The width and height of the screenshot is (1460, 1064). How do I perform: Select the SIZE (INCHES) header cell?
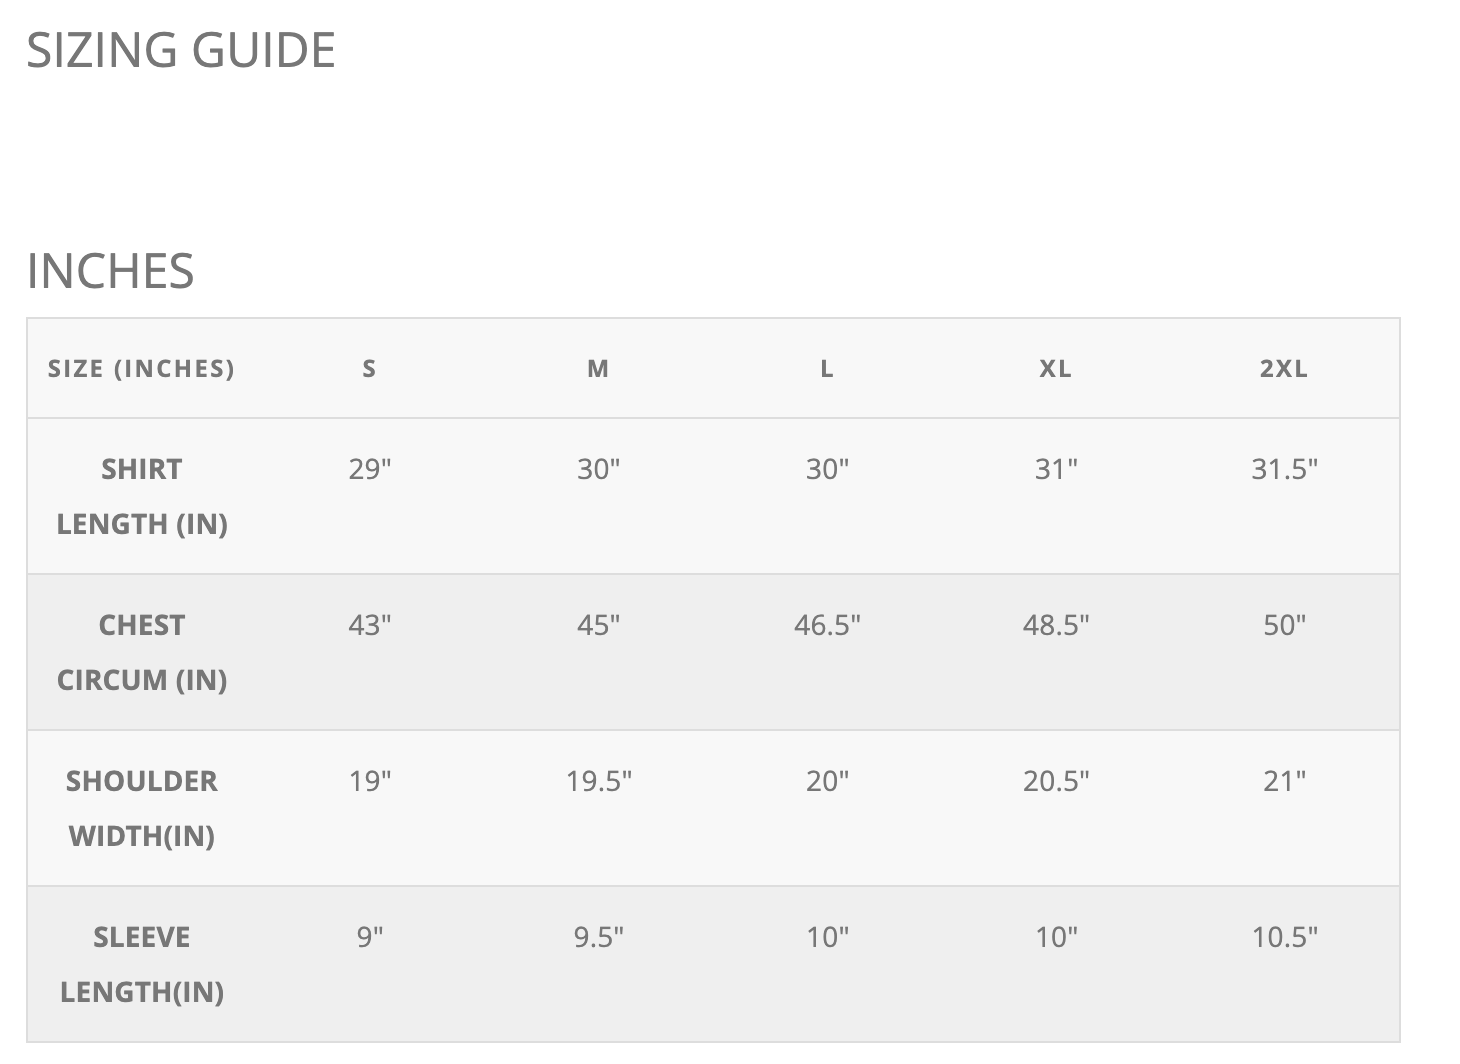[141, 369]
